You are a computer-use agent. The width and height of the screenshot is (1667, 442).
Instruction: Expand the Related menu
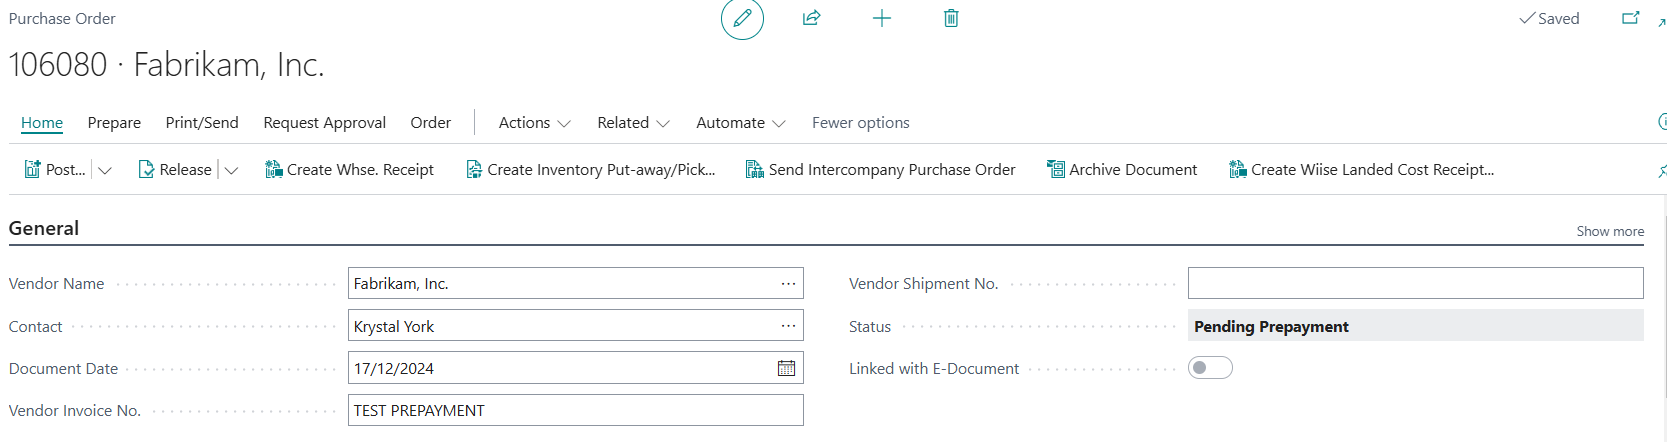point(633,123)
